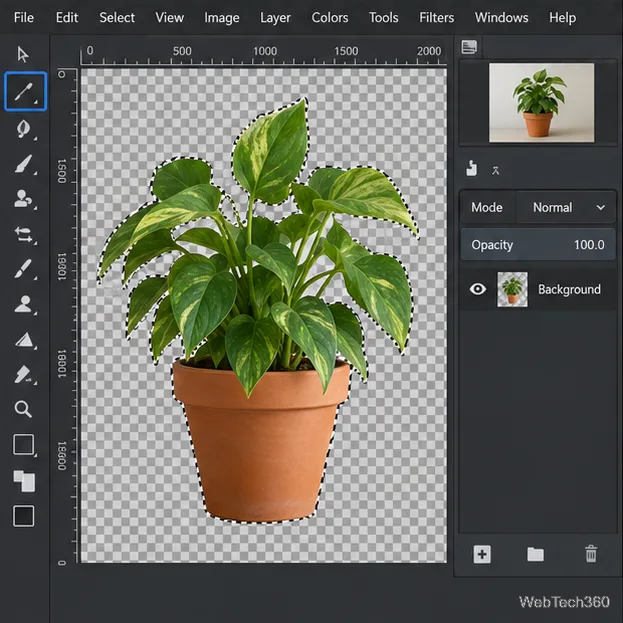
Task: Select the transform flip arrows tool
Action: pyautogui.click(x=23, y=234)
